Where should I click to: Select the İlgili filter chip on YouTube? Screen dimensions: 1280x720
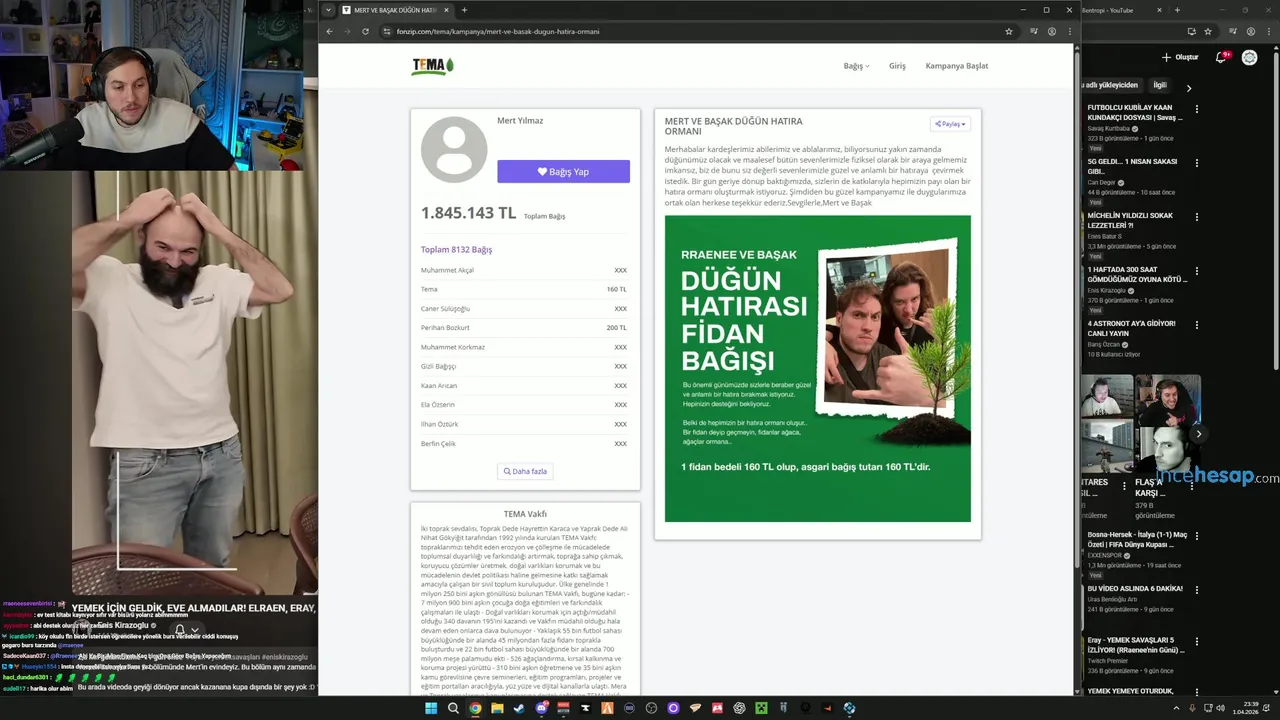(x=1160, y=85)
